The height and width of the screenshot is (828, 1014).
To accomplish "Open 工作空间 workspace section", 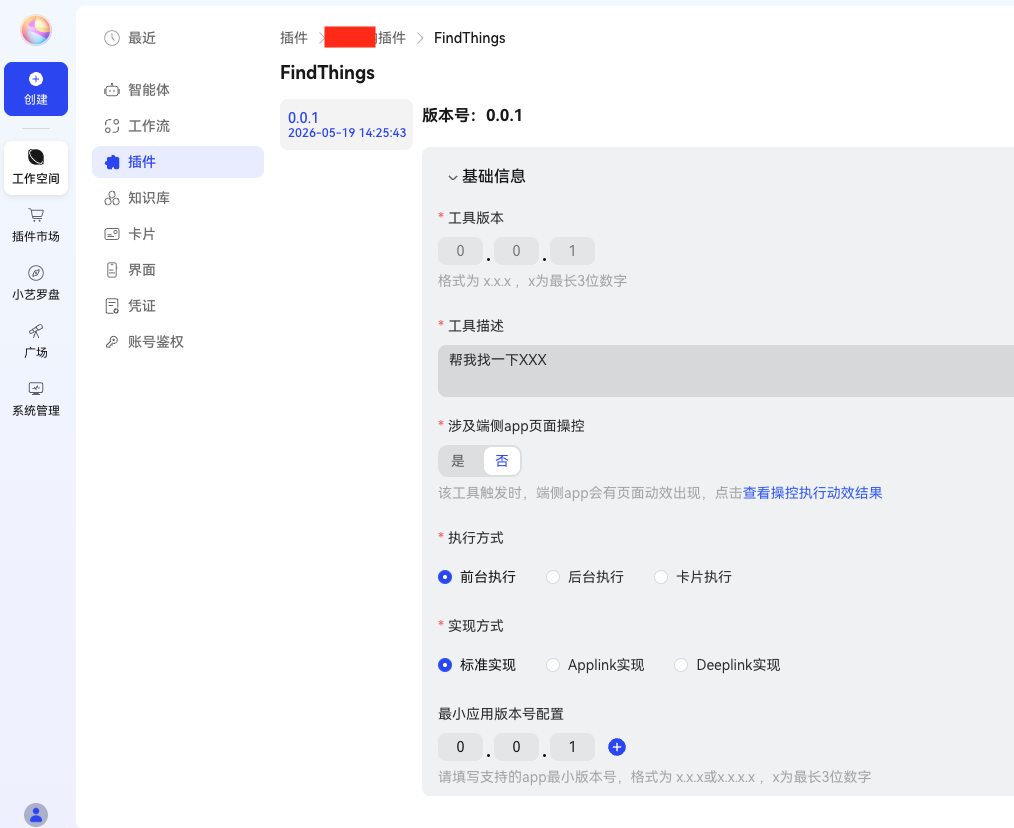I will pyautogui.click(x=36, y=168).
